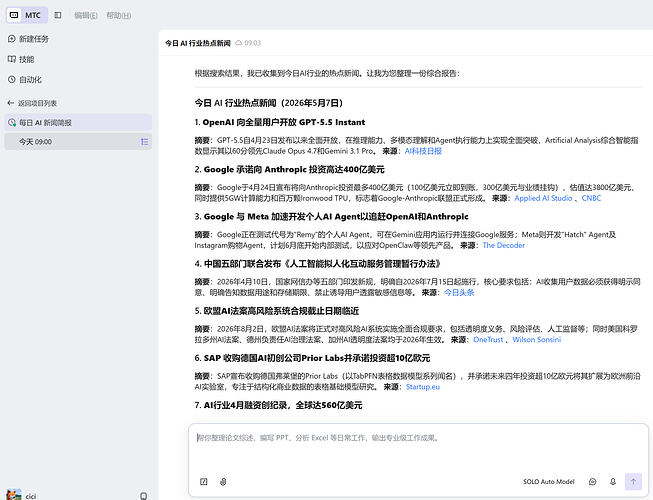
Task: Open the 帮助(H) menu
Action: [119, 15]
